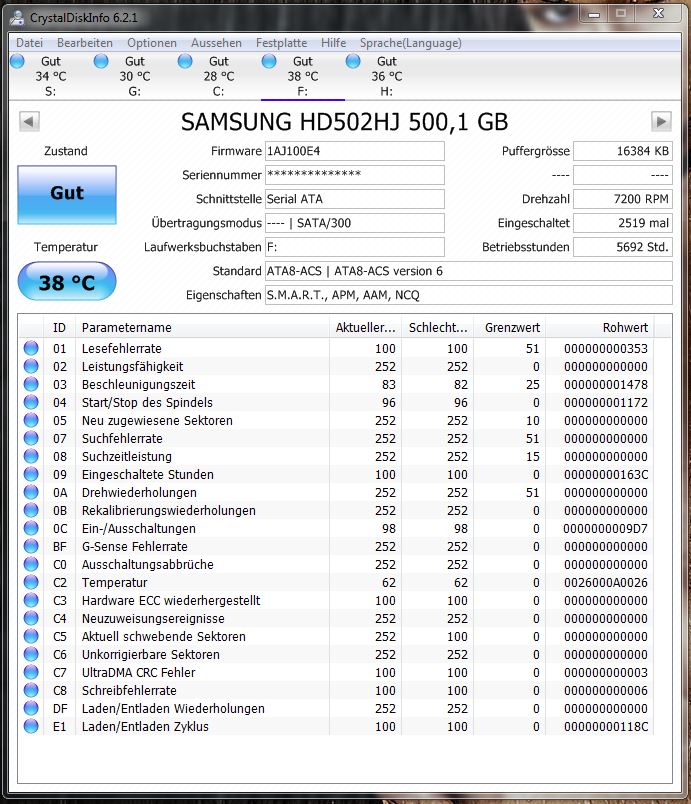Click status orb for Ein-/Ausschaltungen row
The height and width of the screenshot is (804, 691).
(31, 528)
